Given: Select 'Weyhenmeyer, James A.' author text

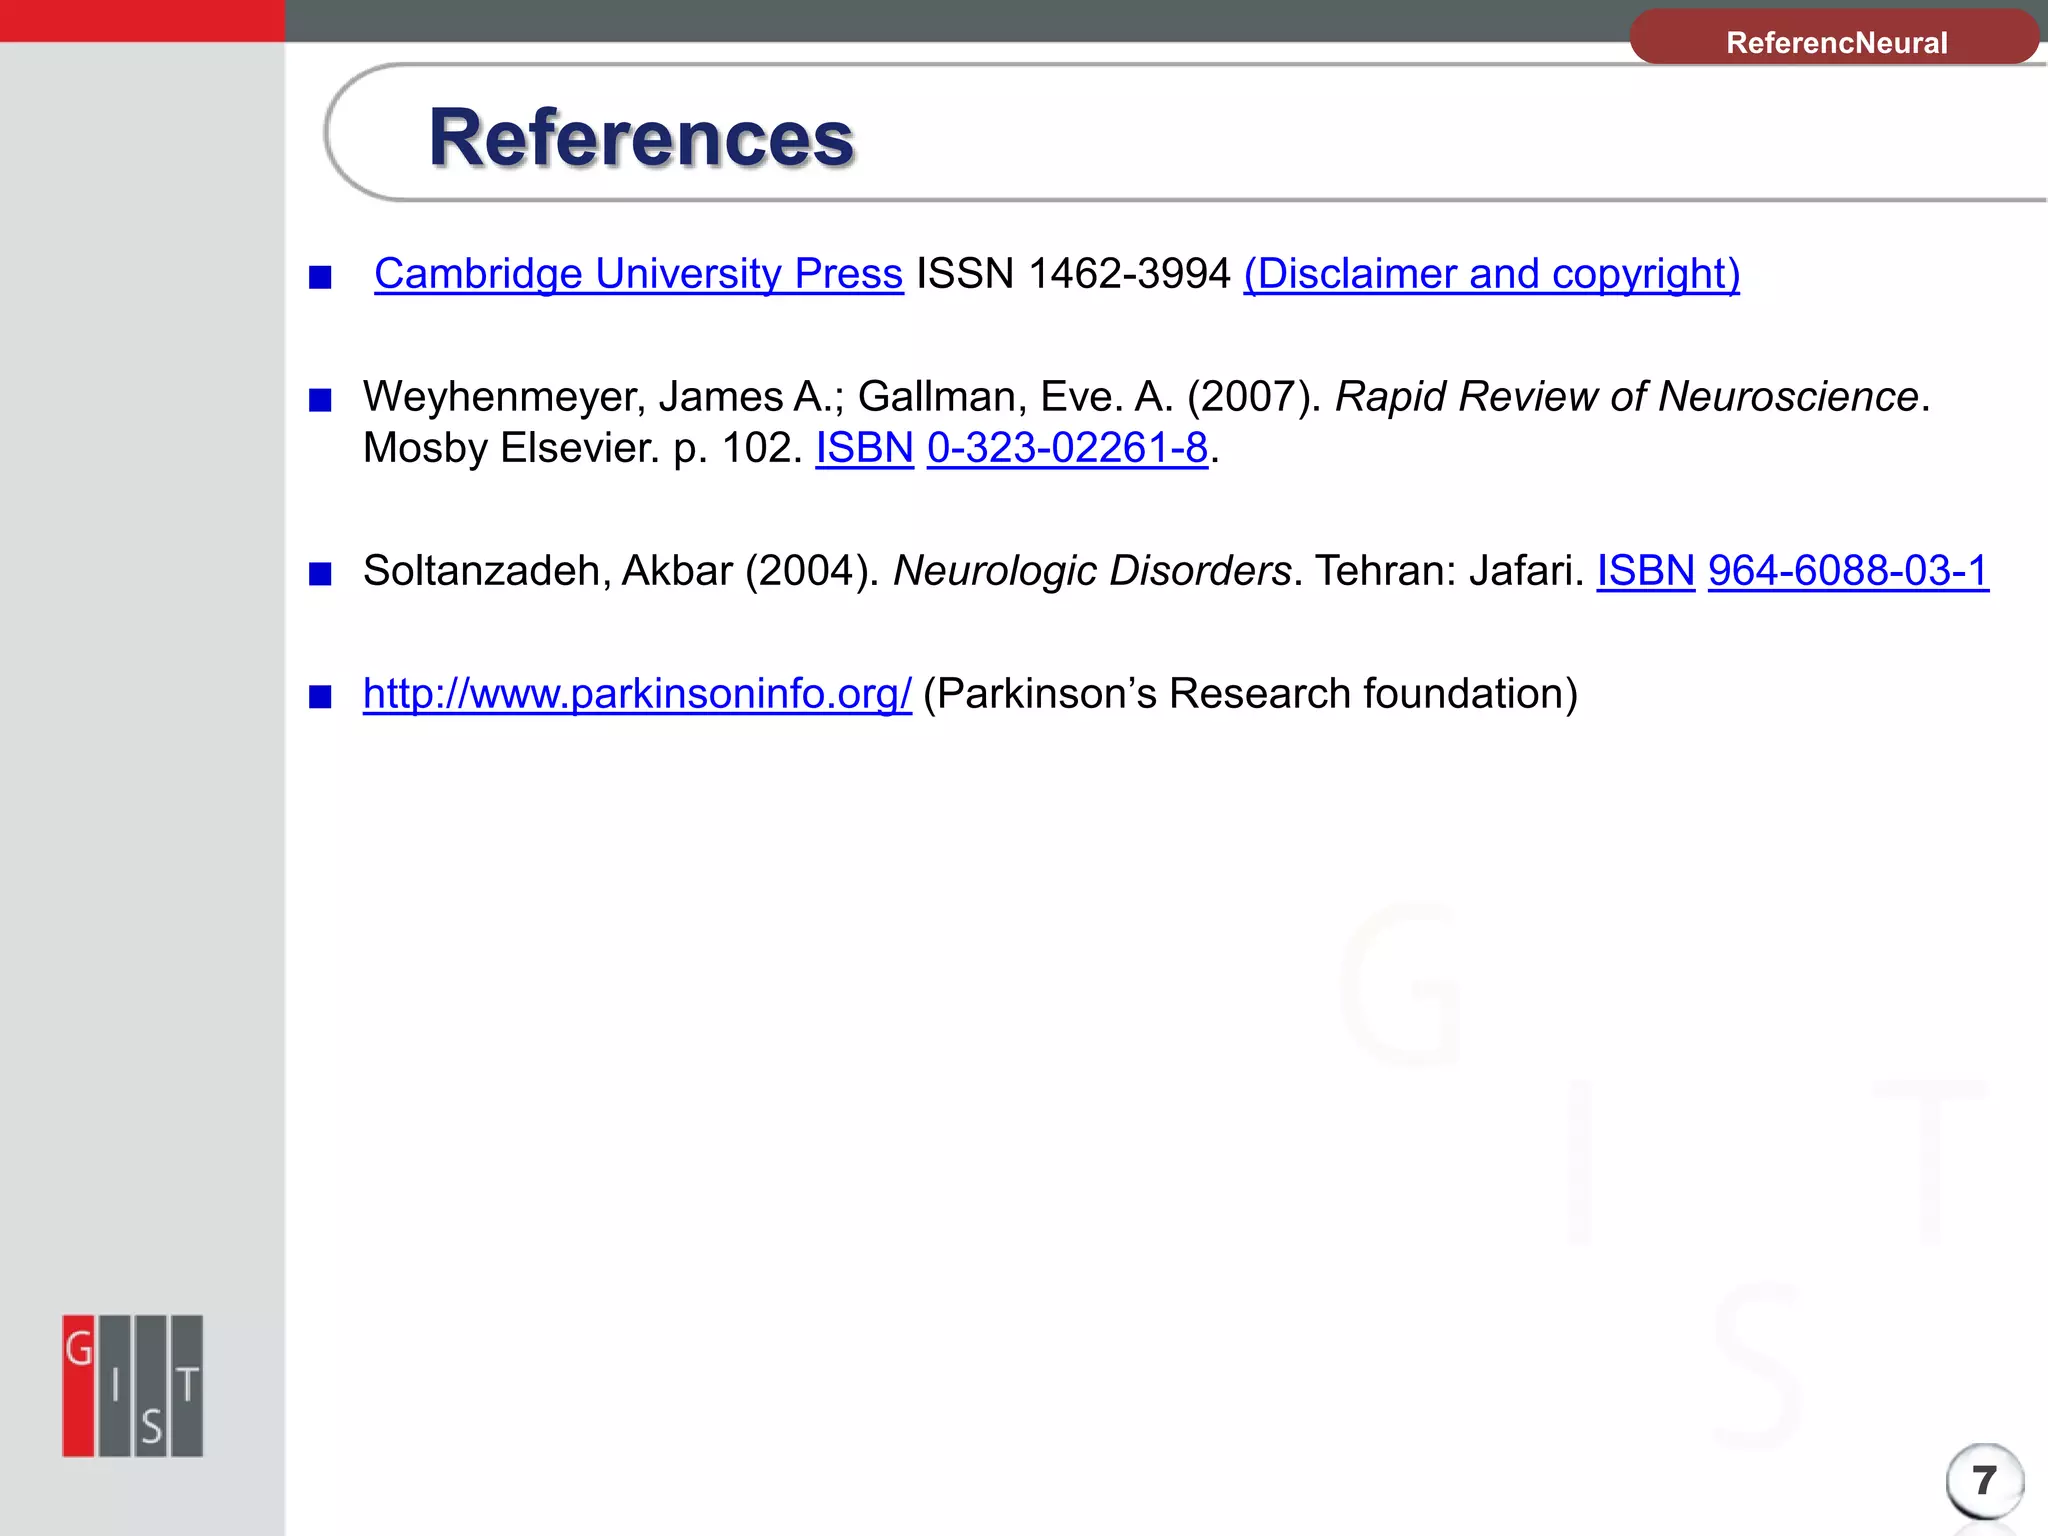Looking at the screenshot, I should click(x=598, y=397).
